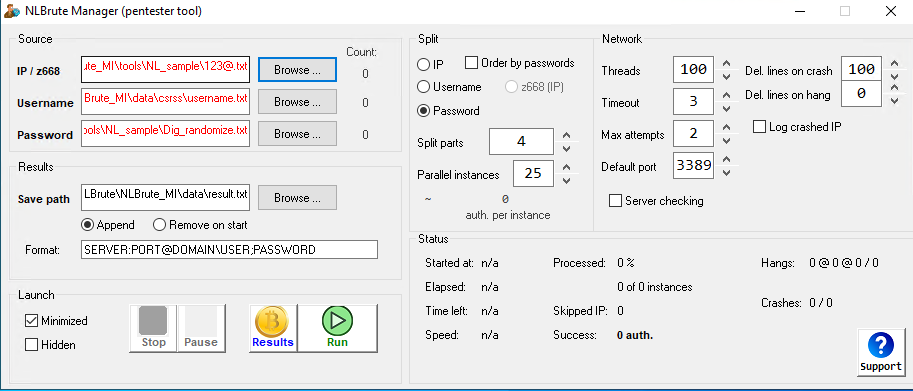Browse for the IP / z668 source file

pyautogui.click(x=297, y=70)
